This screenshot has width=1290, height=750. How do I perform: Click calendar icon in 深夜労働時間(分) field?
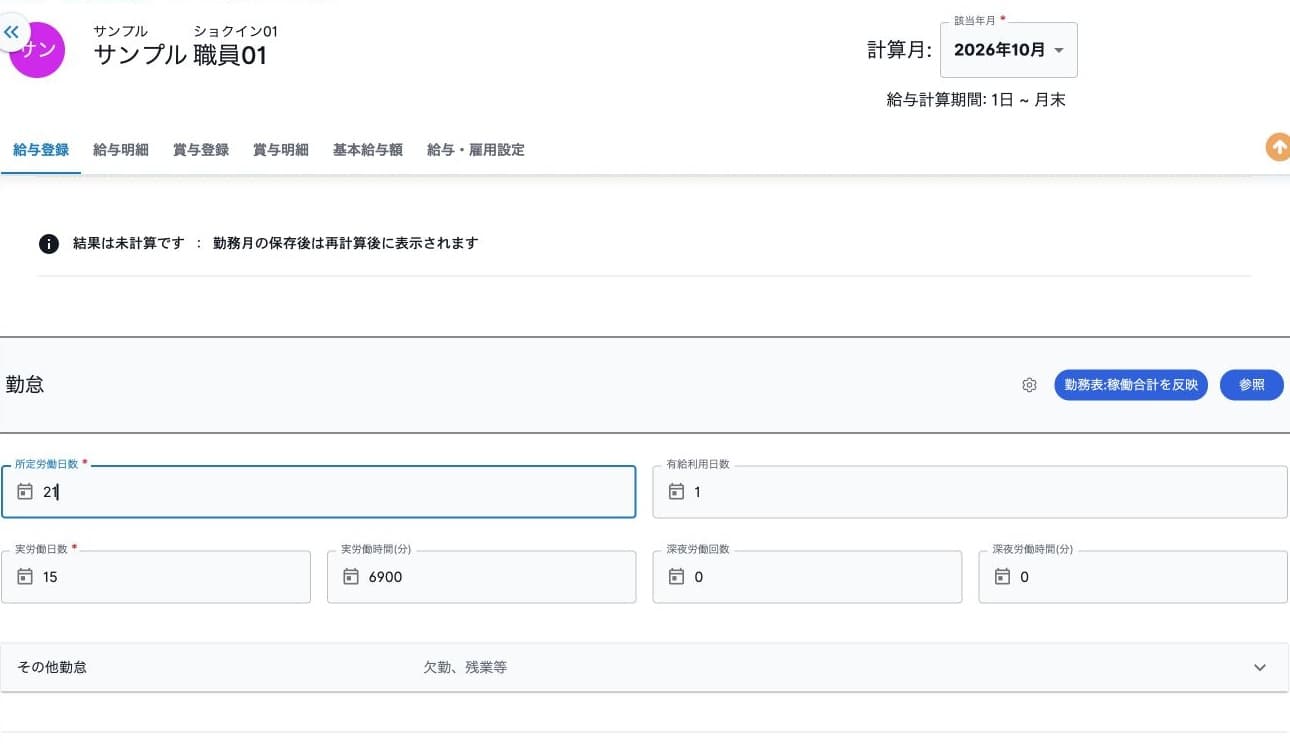point(1002,577)
